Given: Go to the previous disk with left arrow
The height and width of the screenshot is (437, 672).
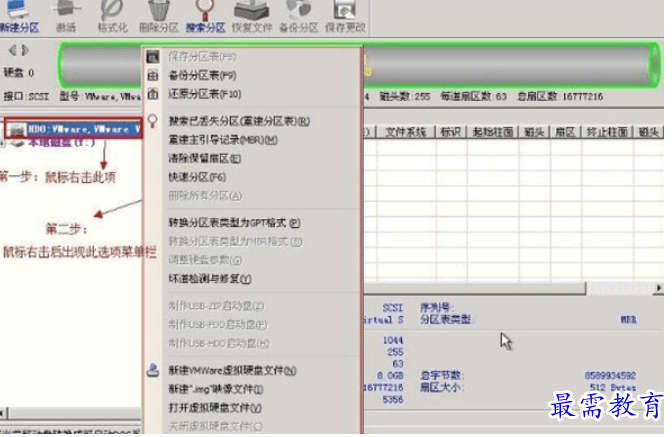Looking at the screenshot, I should (12, 50).
